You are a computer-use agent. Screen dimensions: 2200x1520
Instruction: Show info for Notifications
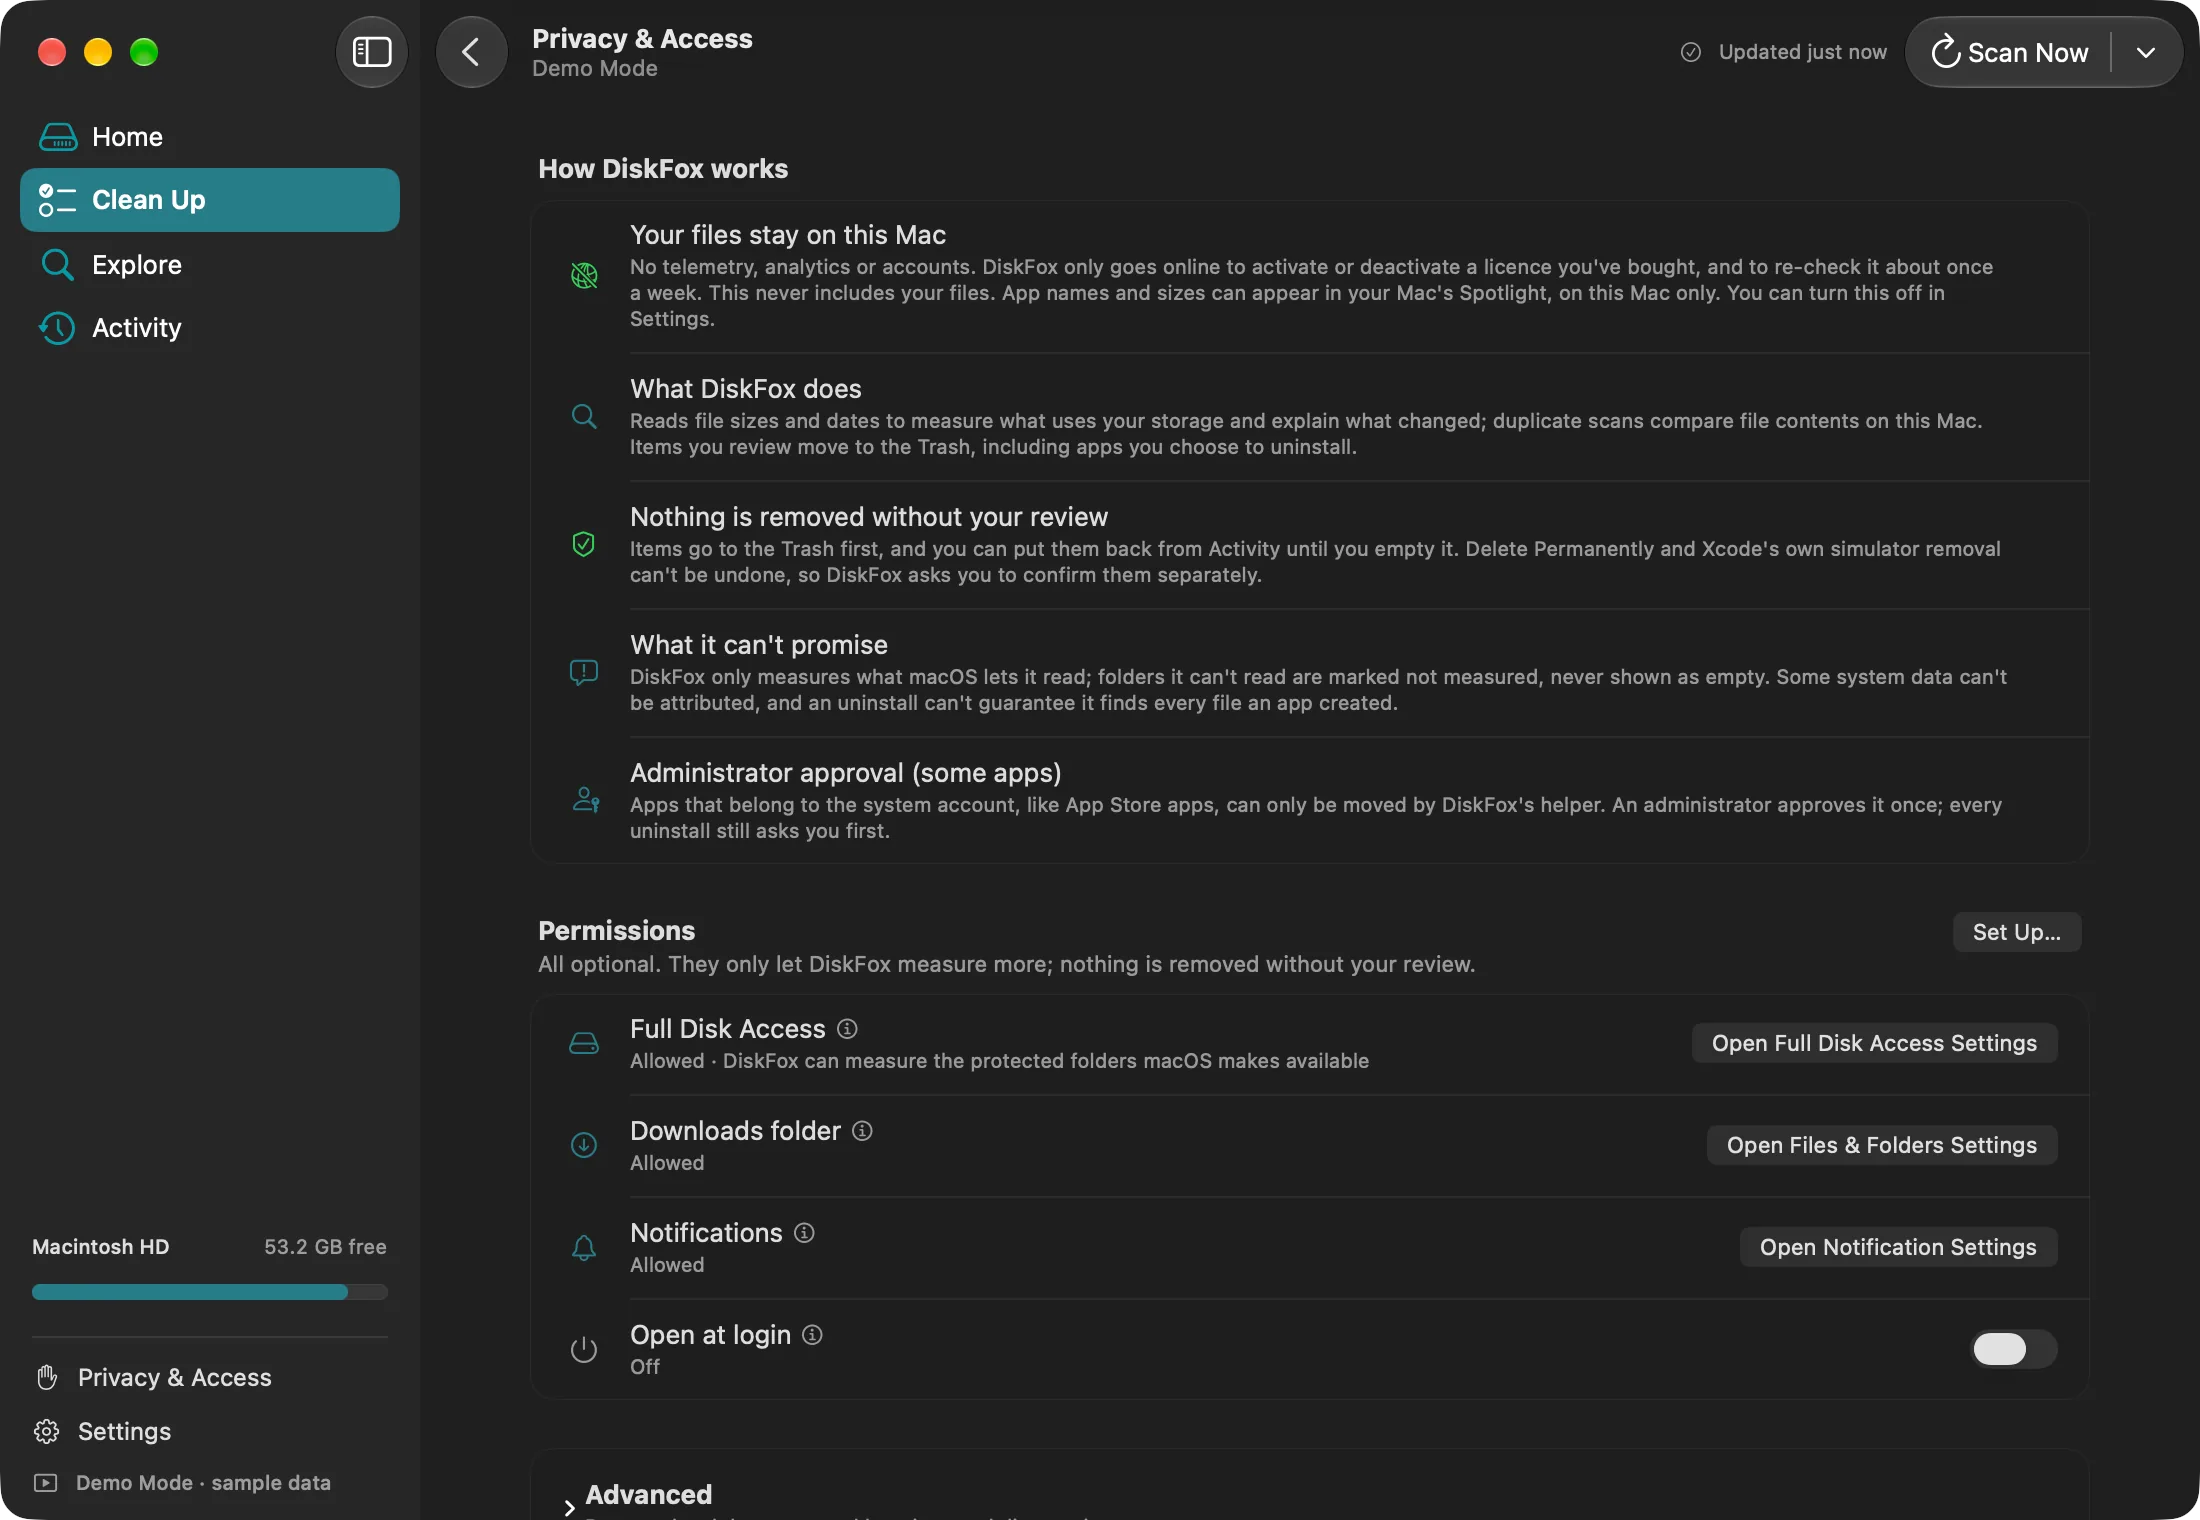click(804, 1233)
